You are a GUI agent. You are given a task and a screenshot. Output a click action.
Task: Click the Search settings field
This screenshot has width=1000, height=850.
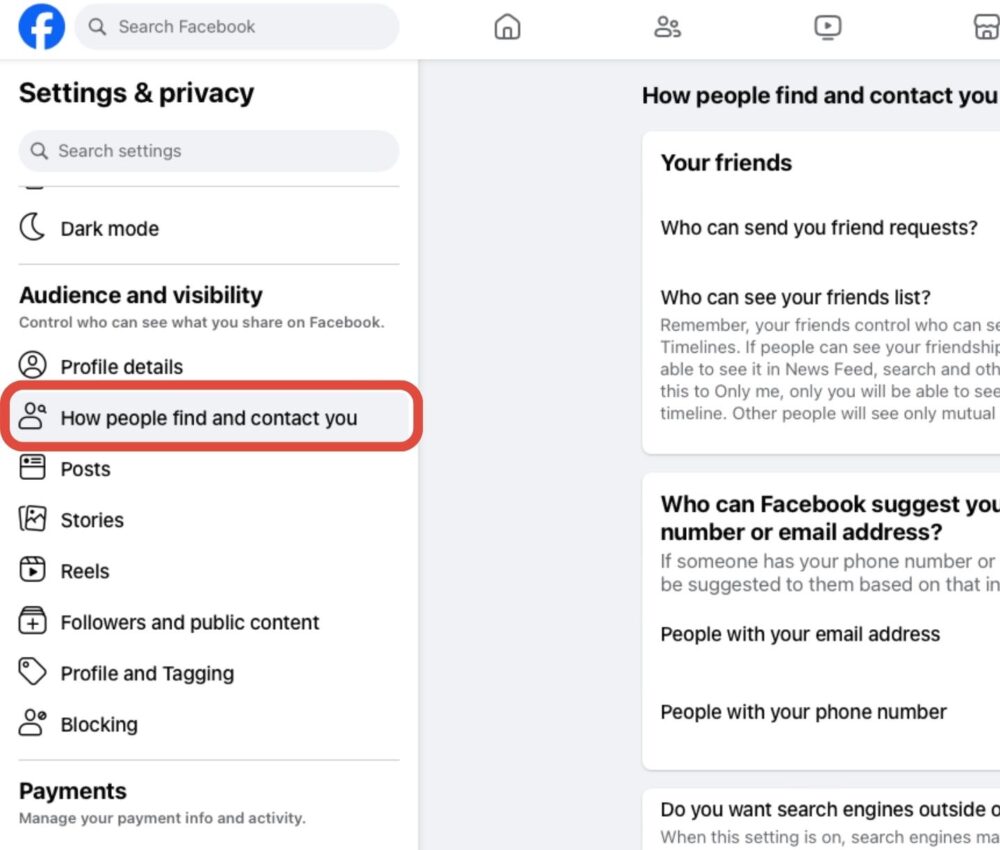pos(208,150)
